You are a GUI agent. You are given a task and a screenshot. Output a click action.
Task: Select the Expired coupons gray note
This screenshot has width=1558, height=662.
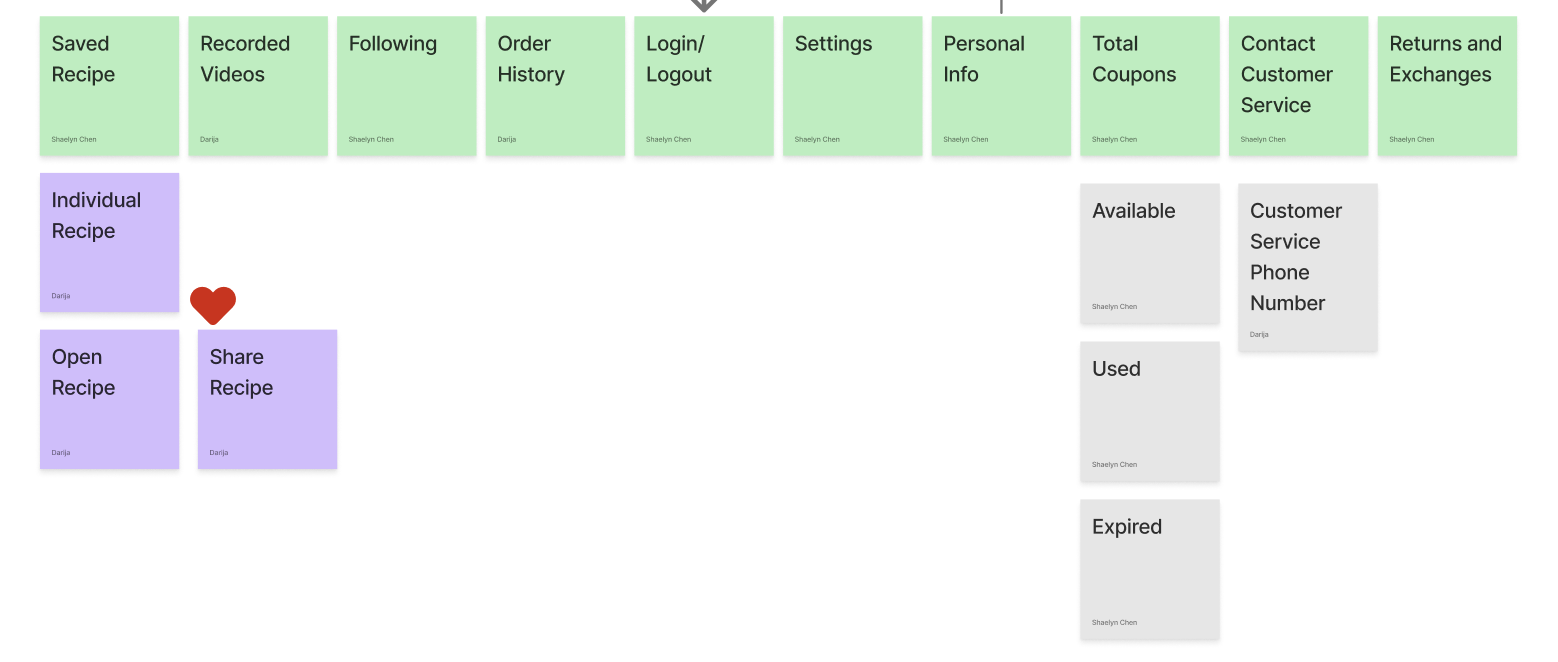pos(1150,570)
